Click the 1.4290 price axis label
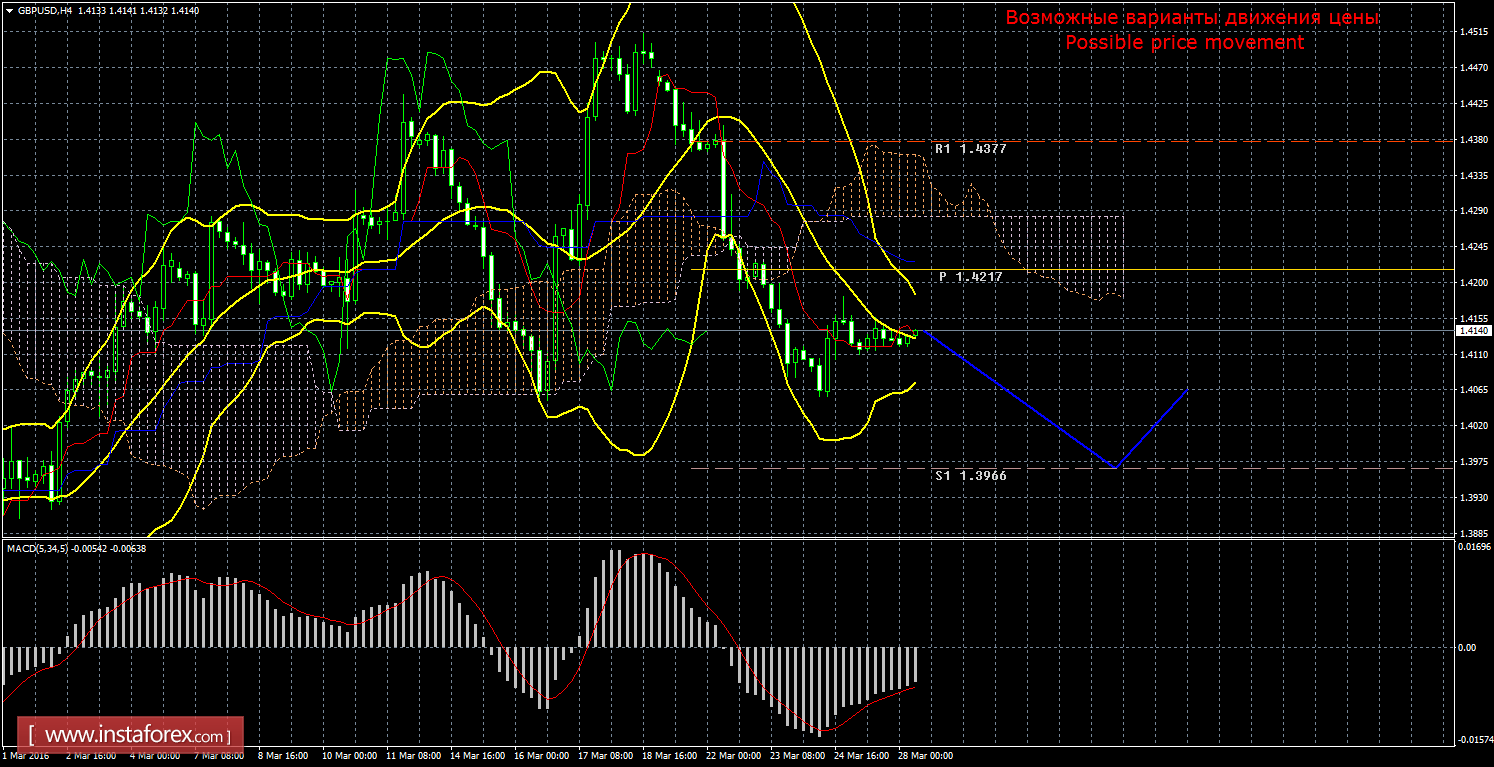Viewport: 1494px width, 767px height. tap(1474, 212)
